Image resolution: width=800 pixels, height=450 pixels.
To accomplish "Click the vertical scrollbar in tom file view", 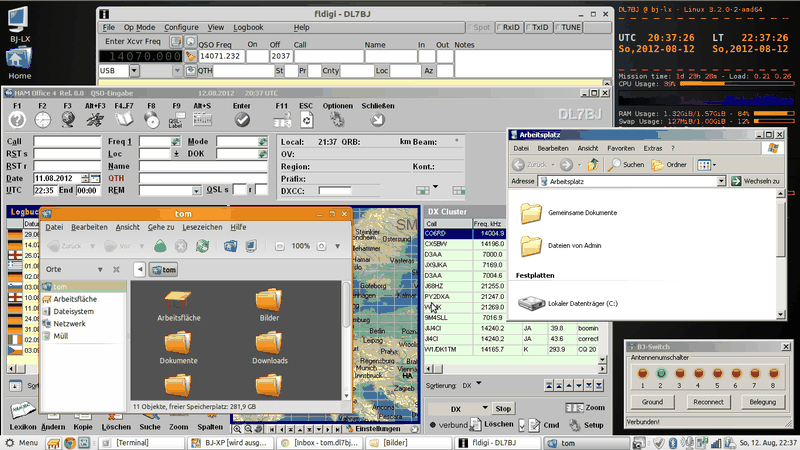I will coord(346,340).
